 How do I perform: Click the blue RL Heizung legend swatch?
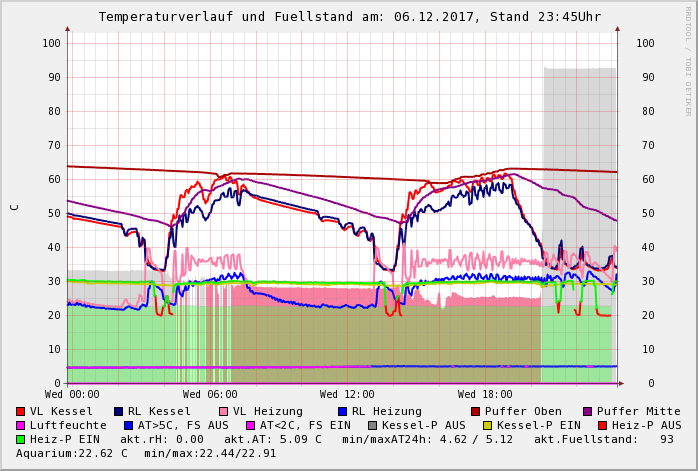click(342, 411)
